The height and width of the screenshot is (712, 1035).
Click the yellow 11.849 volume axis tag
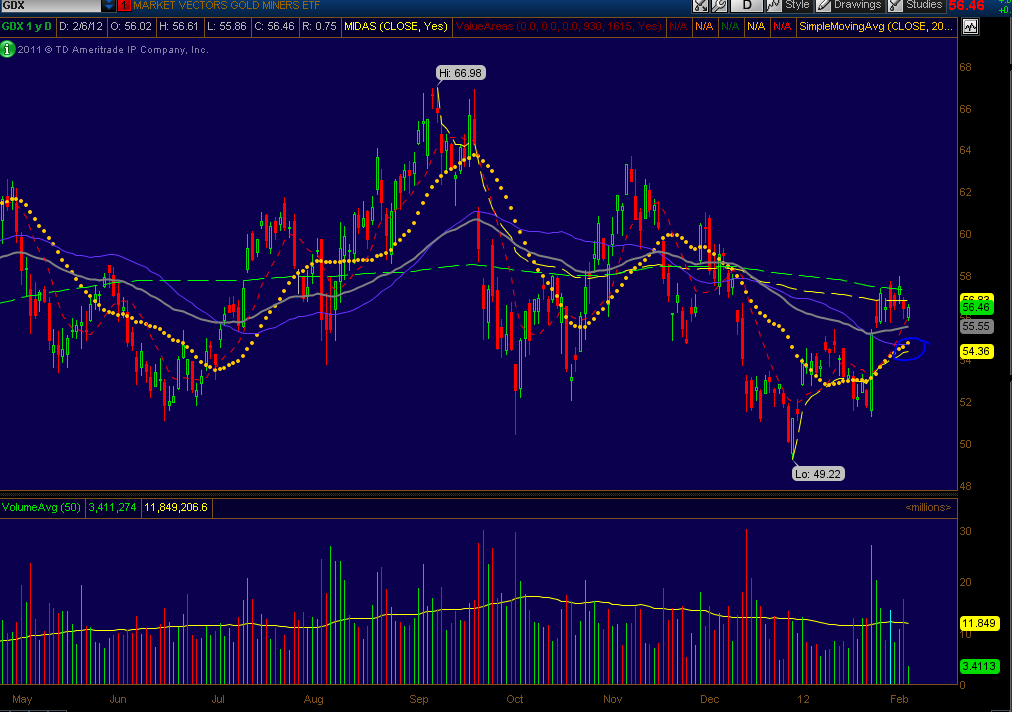coord(979,624)
